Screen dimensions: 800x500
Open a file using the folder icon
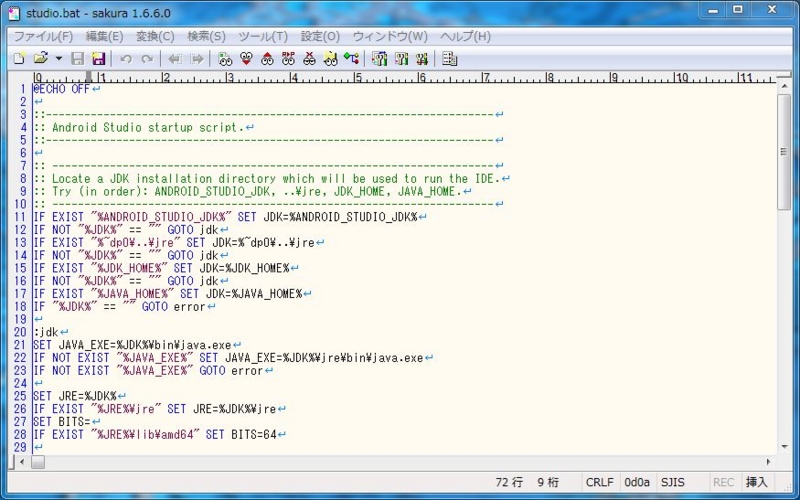(41, 59)
